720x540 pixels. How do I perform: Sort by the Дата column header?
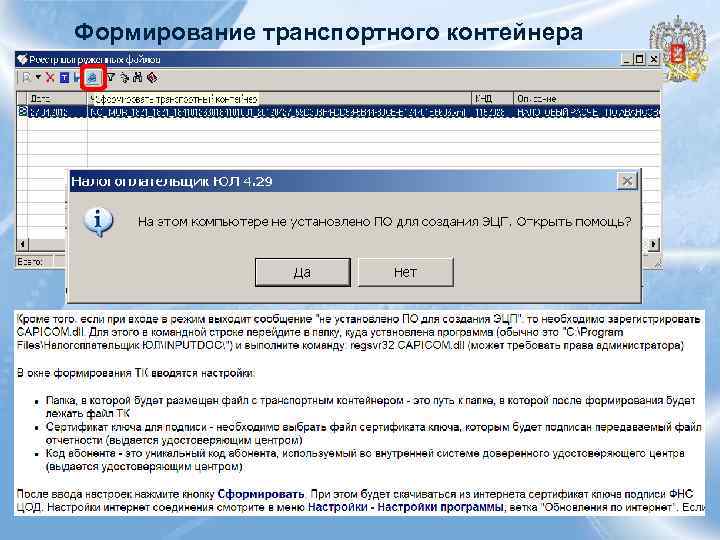(57, 98)
